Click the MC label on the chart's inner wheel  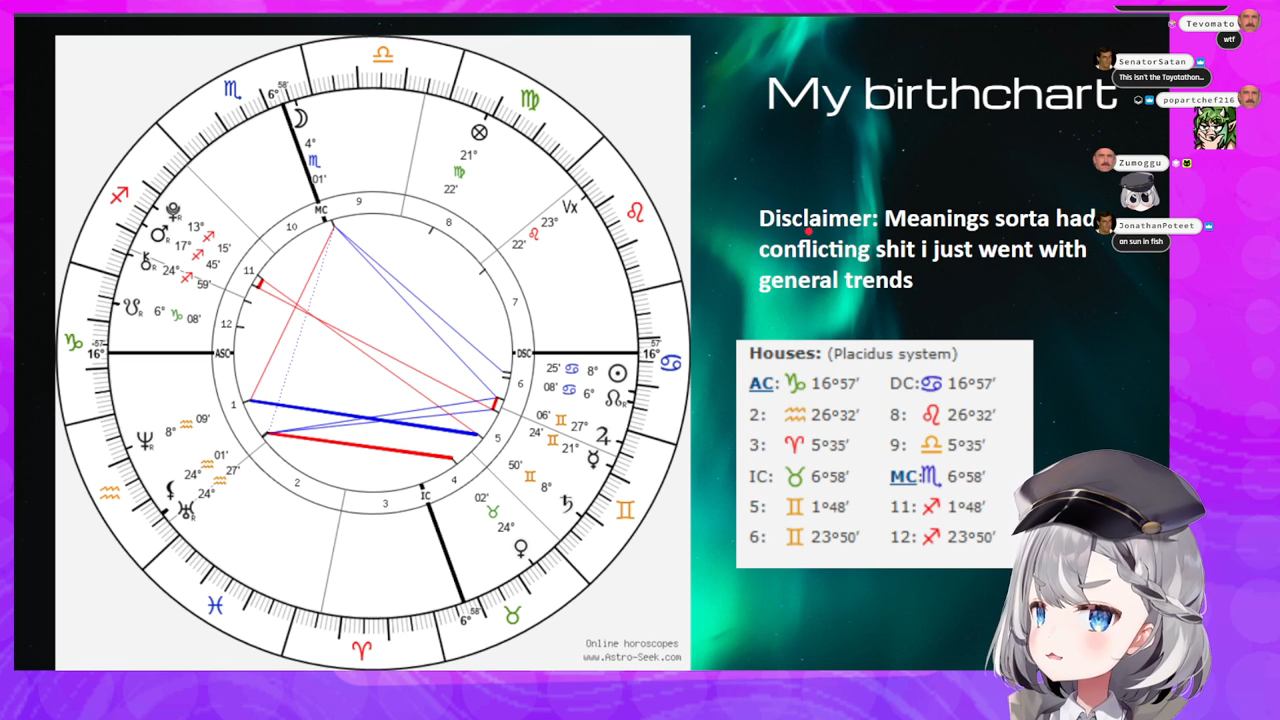(x=321, y=210)
